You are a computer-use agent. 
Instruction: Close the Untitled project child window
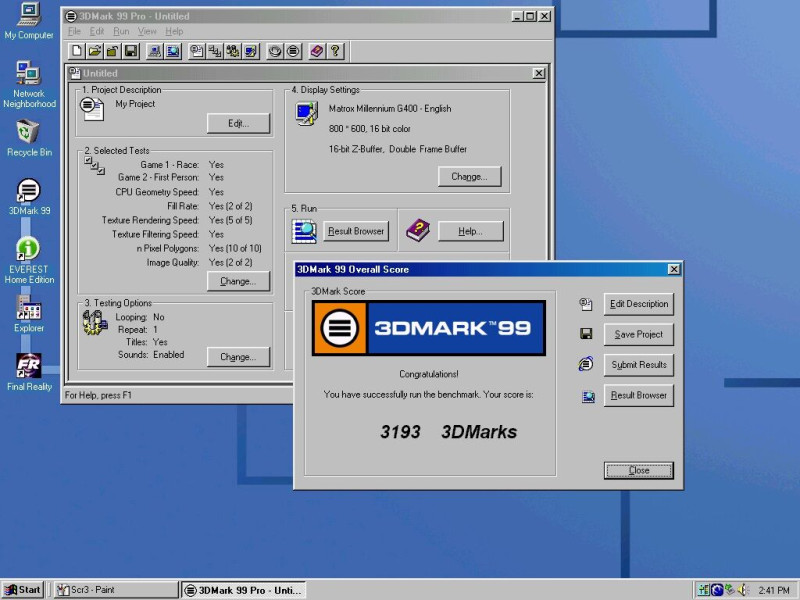click(x=539, y=73)
